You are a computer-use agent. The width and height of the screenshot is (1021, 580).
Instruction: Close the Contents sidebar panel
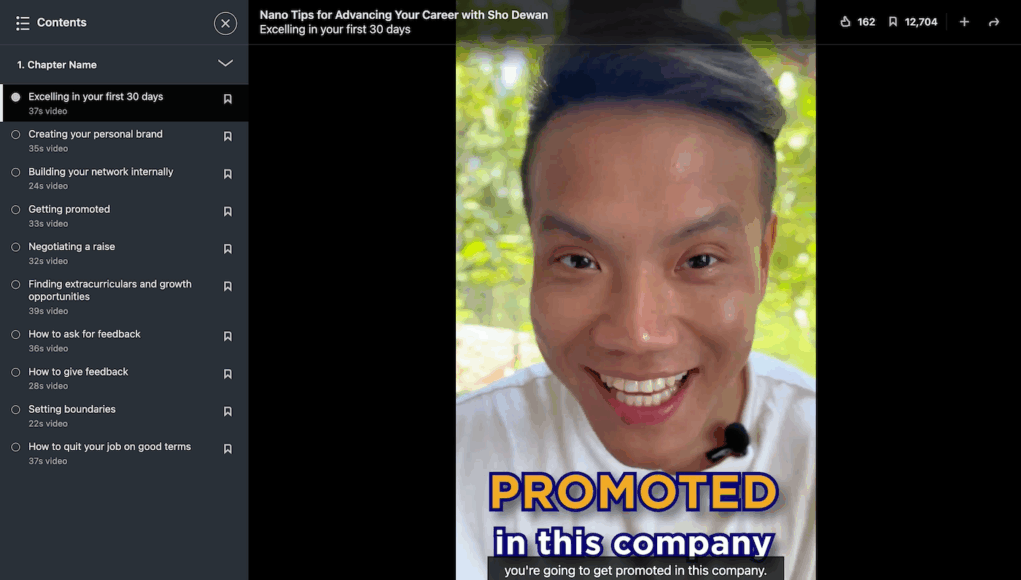pyautogui.click(x=225, y=23)
